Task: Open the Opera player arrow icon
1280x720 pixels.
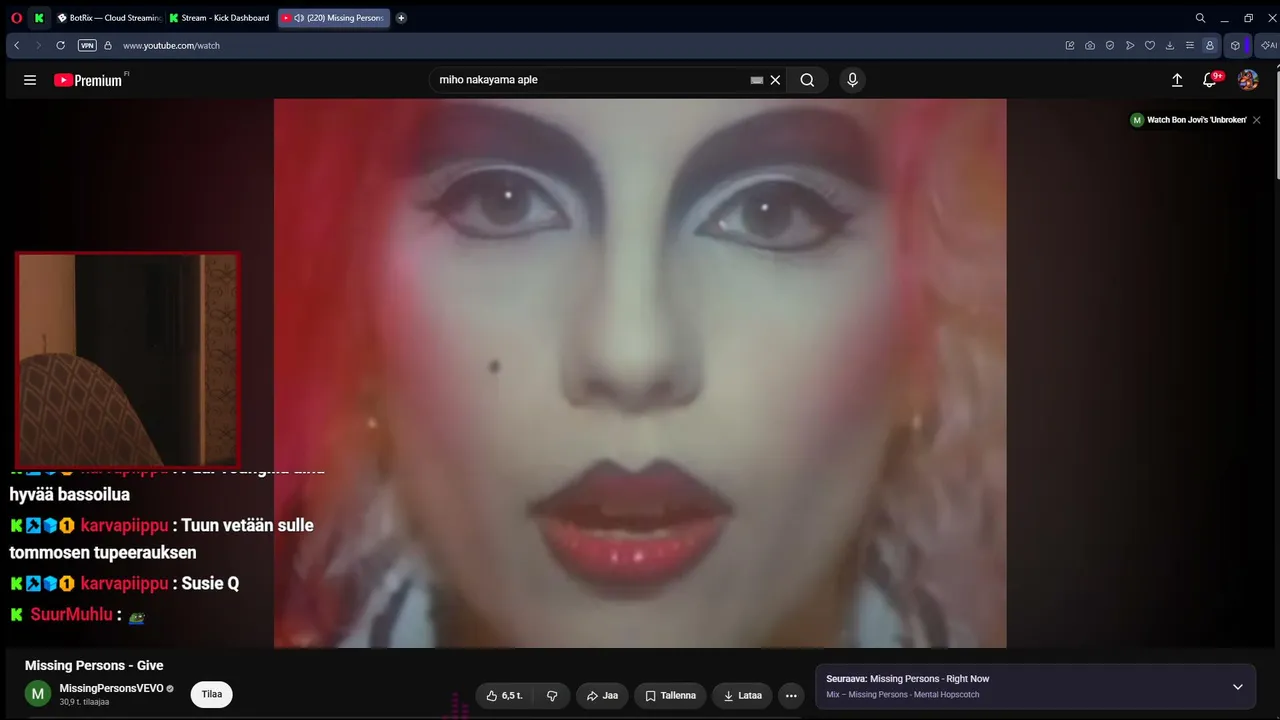Action: pos(1130,45)
